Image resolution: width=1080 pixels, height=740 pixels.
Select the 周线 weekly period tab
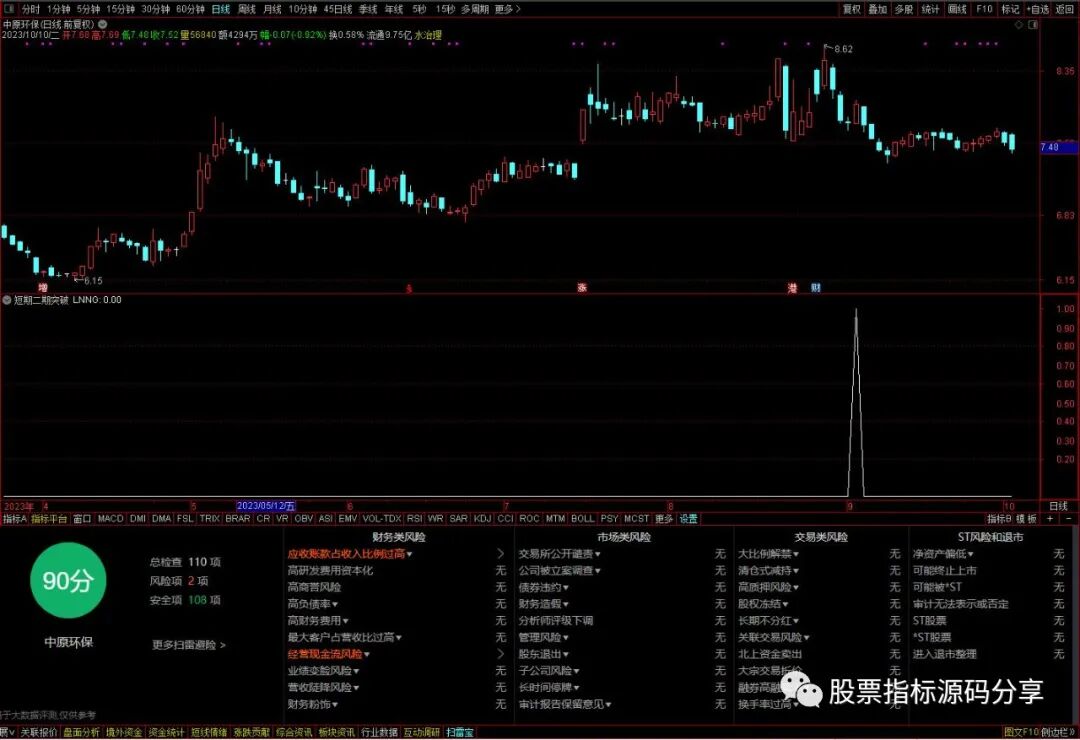click(247, 9)
